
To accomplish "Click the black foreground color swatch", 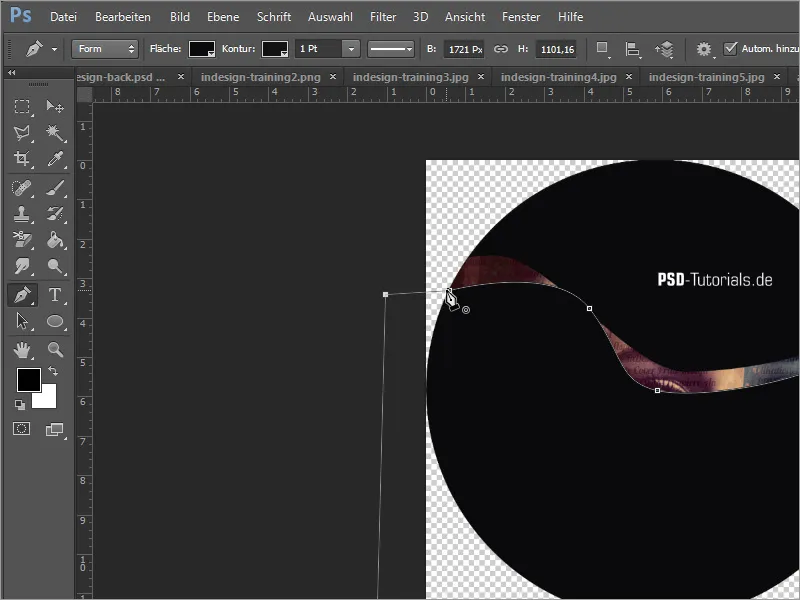I will [29, 380].
